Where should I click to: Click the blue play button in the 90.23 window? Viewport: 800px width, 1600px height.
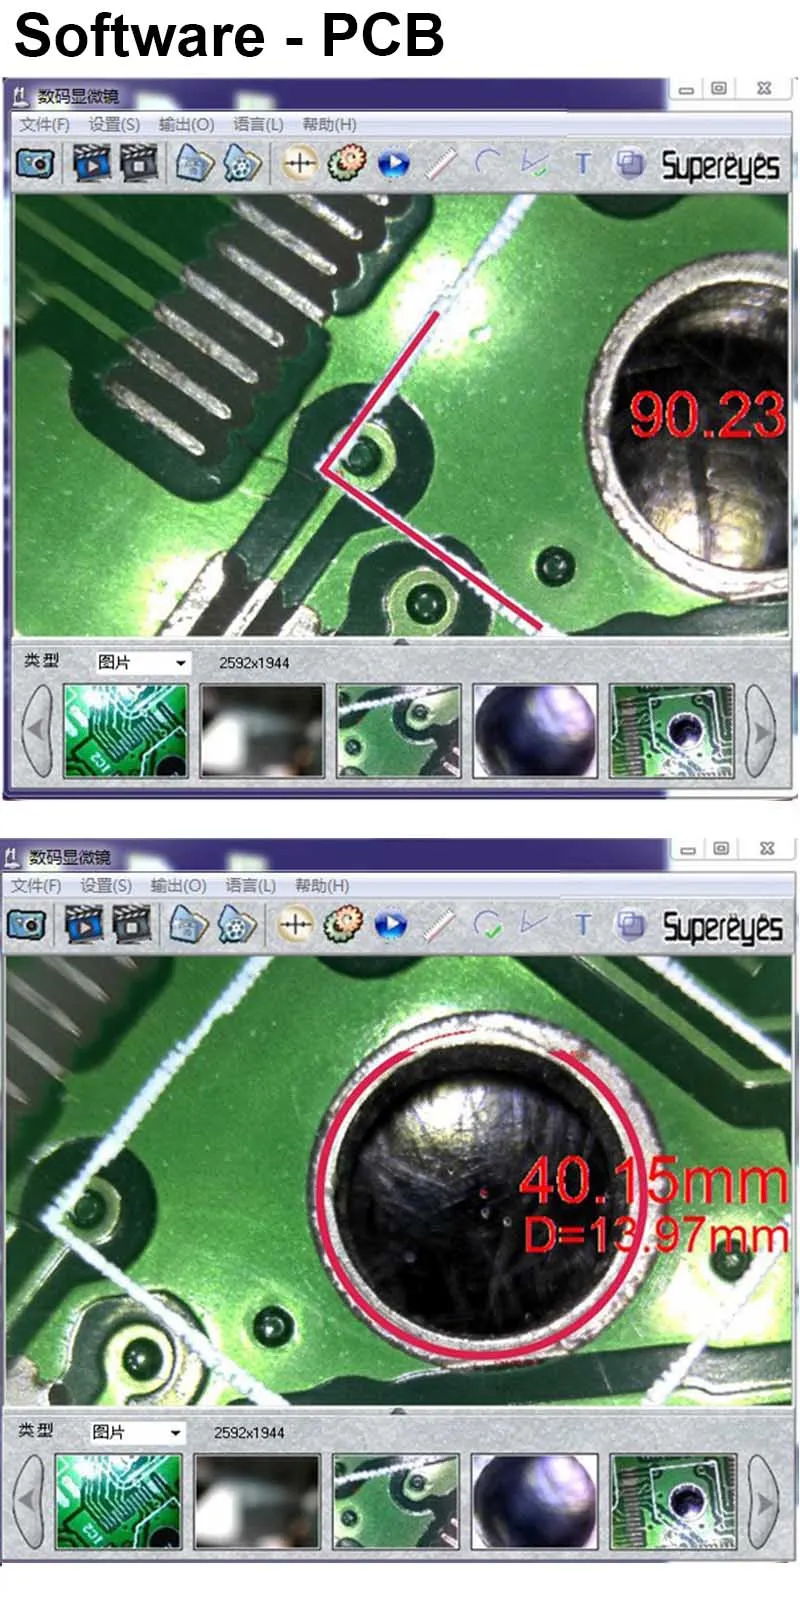click(x=394, y=163)
